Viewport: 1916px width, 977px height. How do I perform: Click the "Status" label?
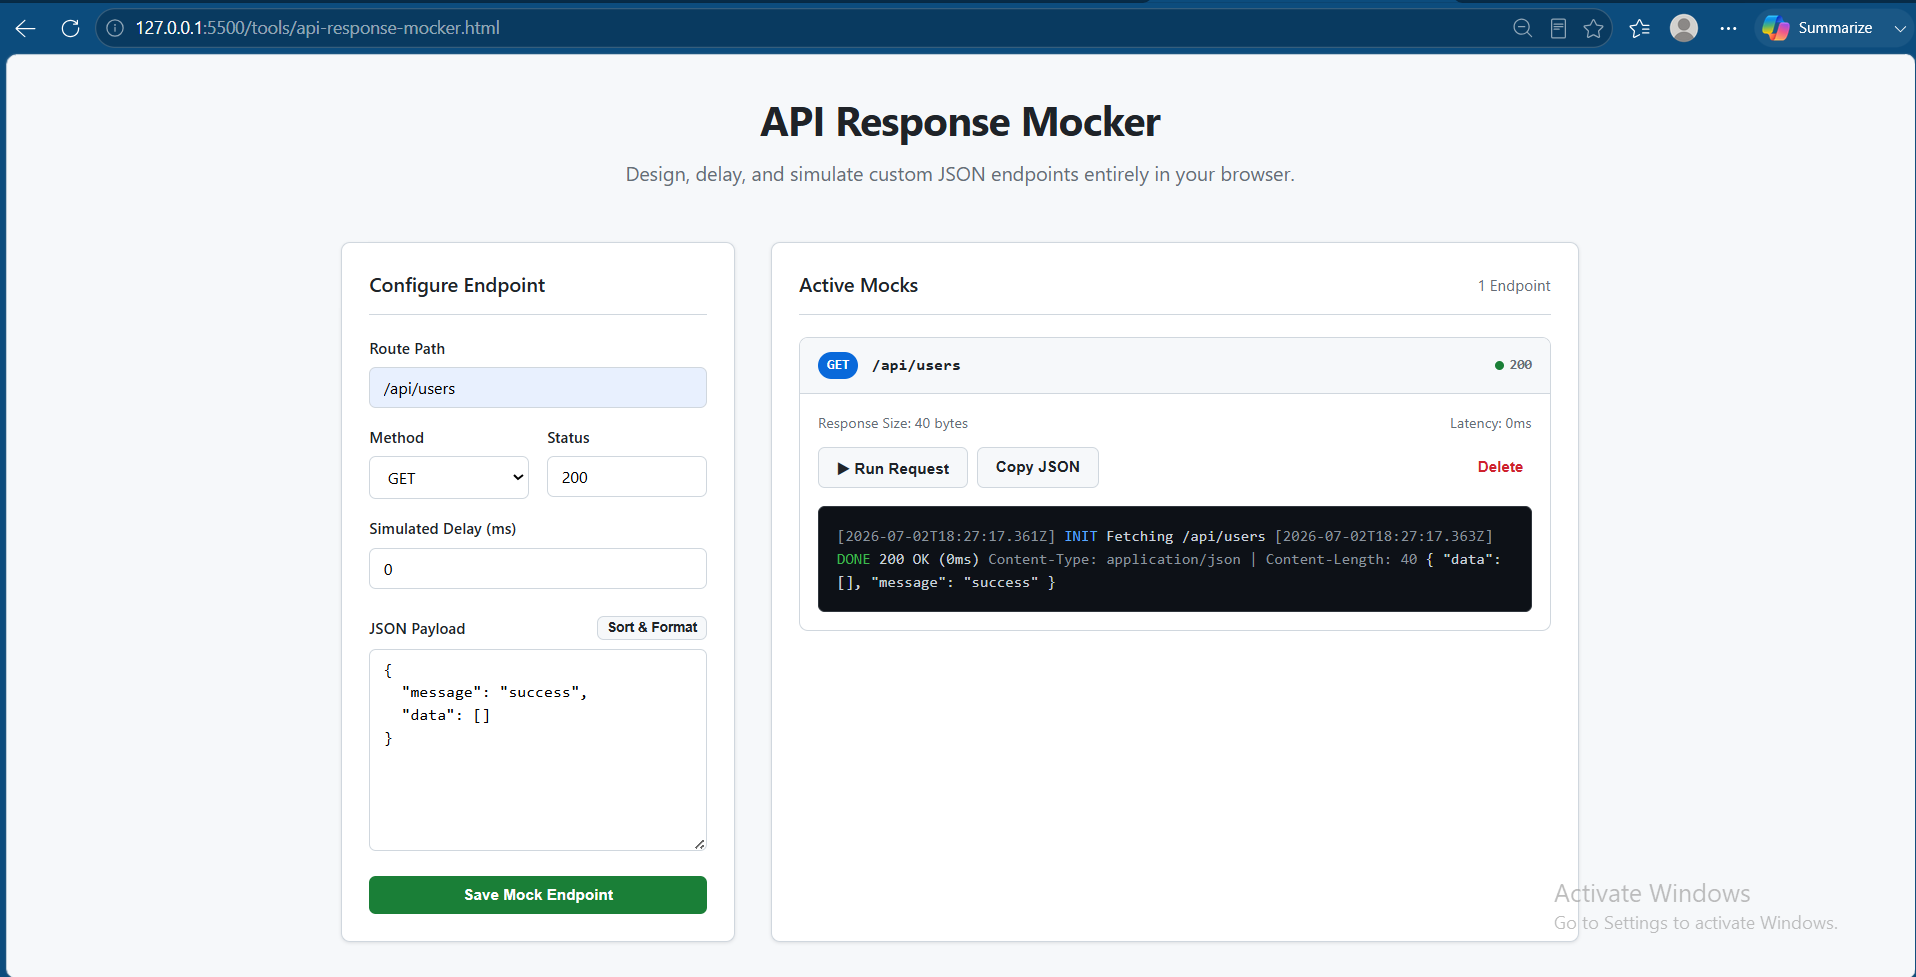click(x=568, y=438)
